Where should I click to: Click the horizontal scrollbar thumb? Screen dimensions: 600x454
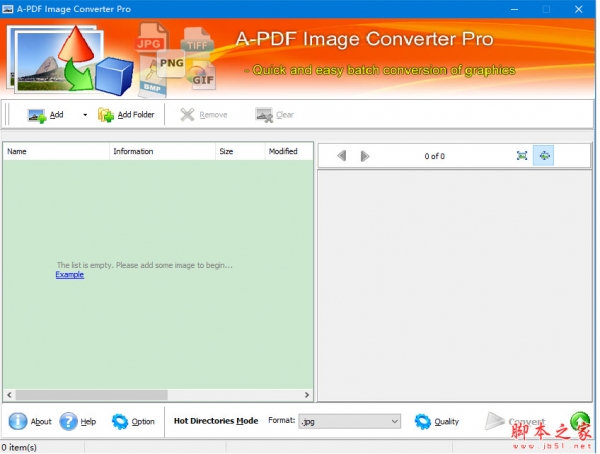tap(91, 395)
